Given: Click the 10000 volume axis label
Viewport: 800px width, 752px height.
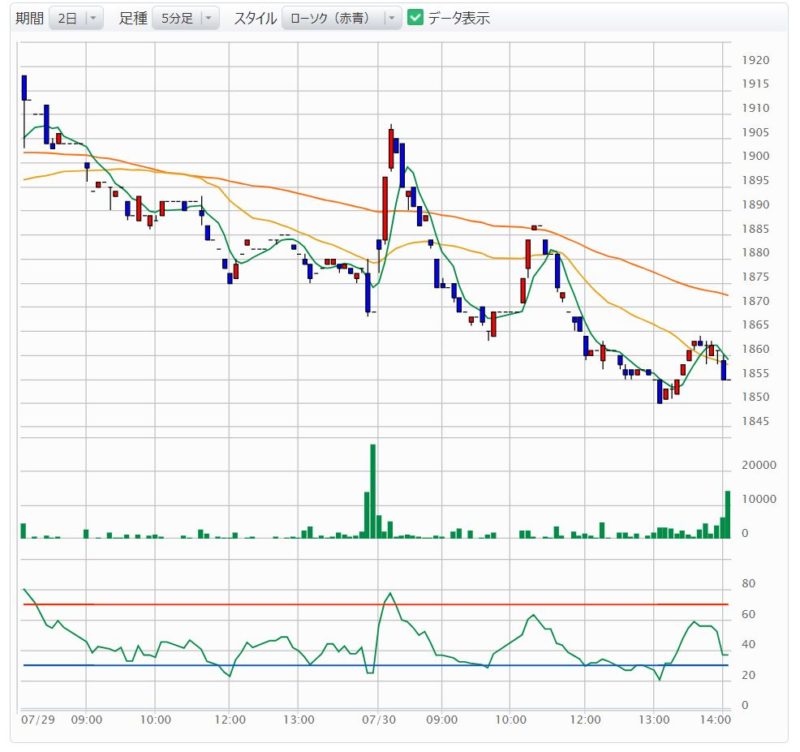Looking at the screenshot, I should (759, 499).
